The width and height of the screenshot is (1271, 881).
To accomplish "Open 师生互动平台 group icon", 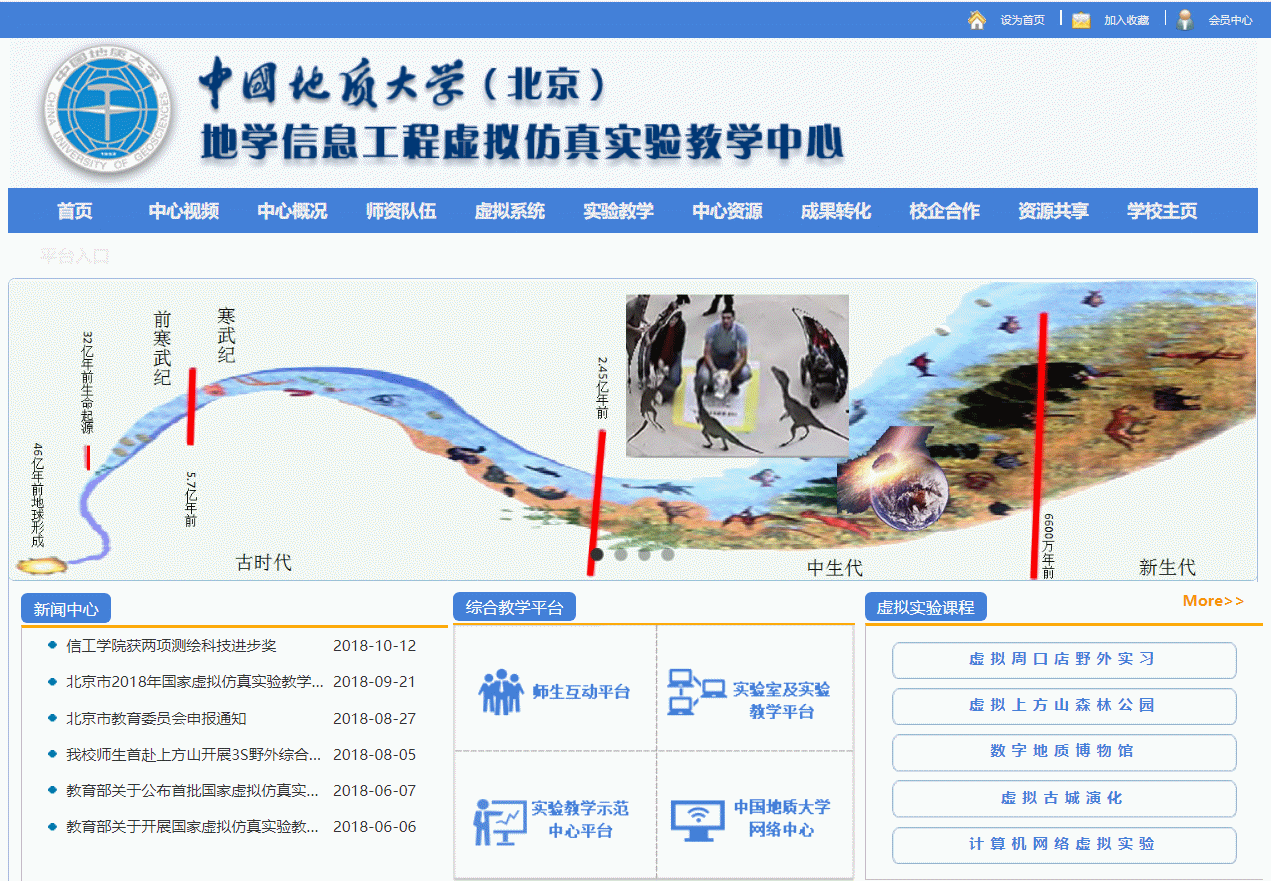I will (501, 692).
